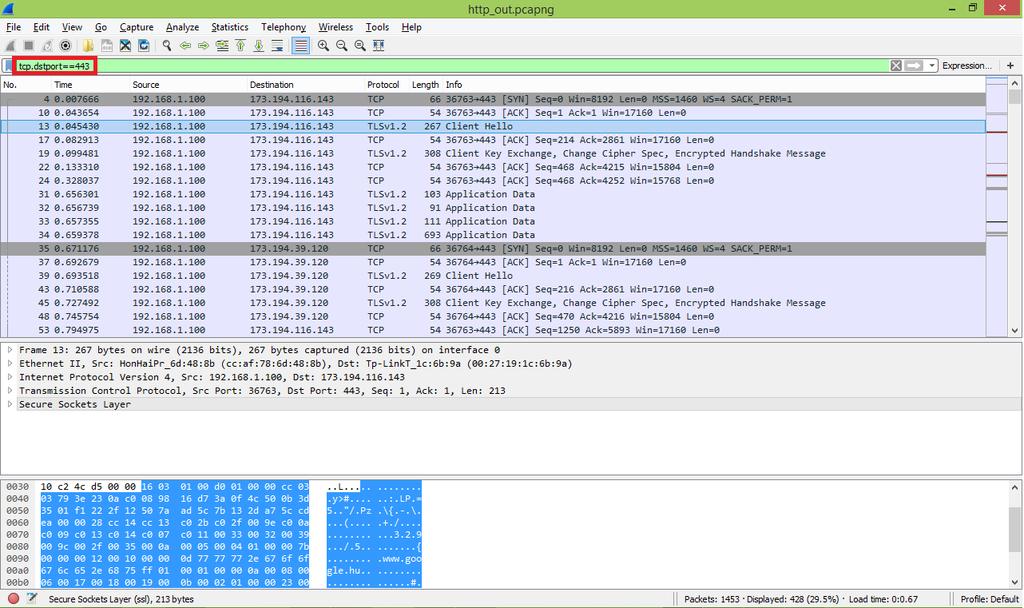Viewport: 1024px width, 608px height.
Task: Sort by the Destination column header
Action: click(x=305, y=85)
